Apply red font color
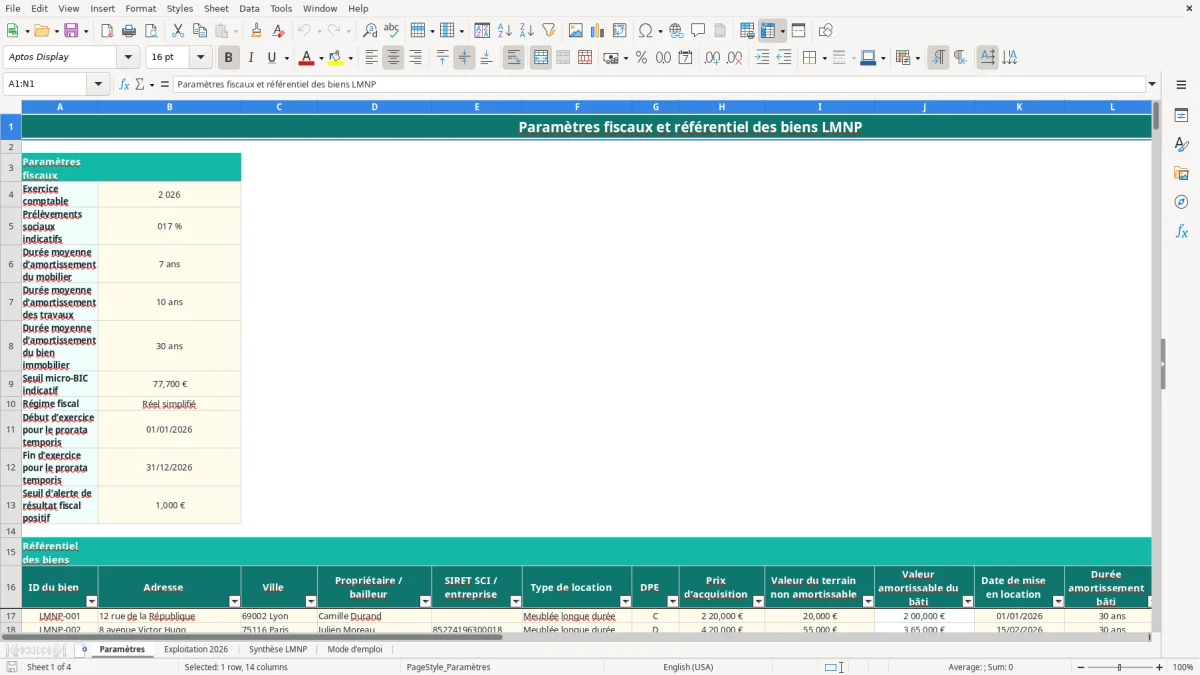This screenshot has width=1200, height=675. click(x=306, y=58)
